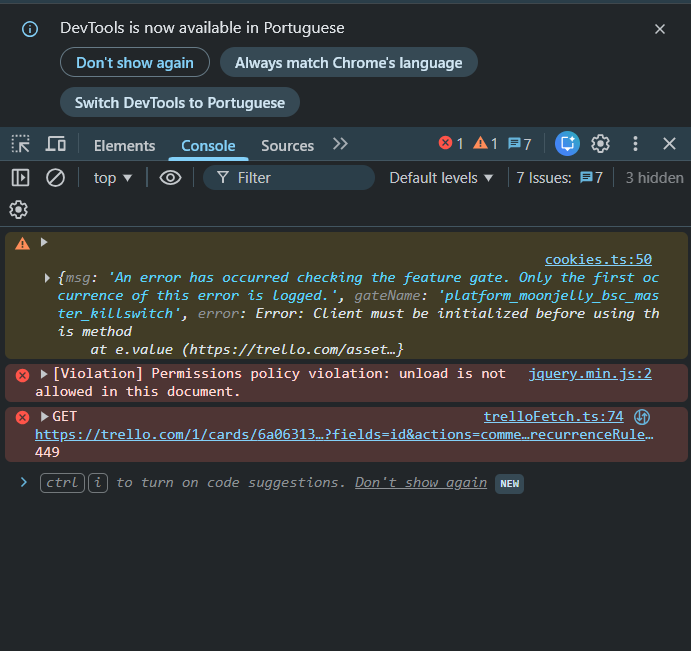Open the AI assistance panel icon
The height and width of the screenshot is (651, 691).
[x=567, y=144]
